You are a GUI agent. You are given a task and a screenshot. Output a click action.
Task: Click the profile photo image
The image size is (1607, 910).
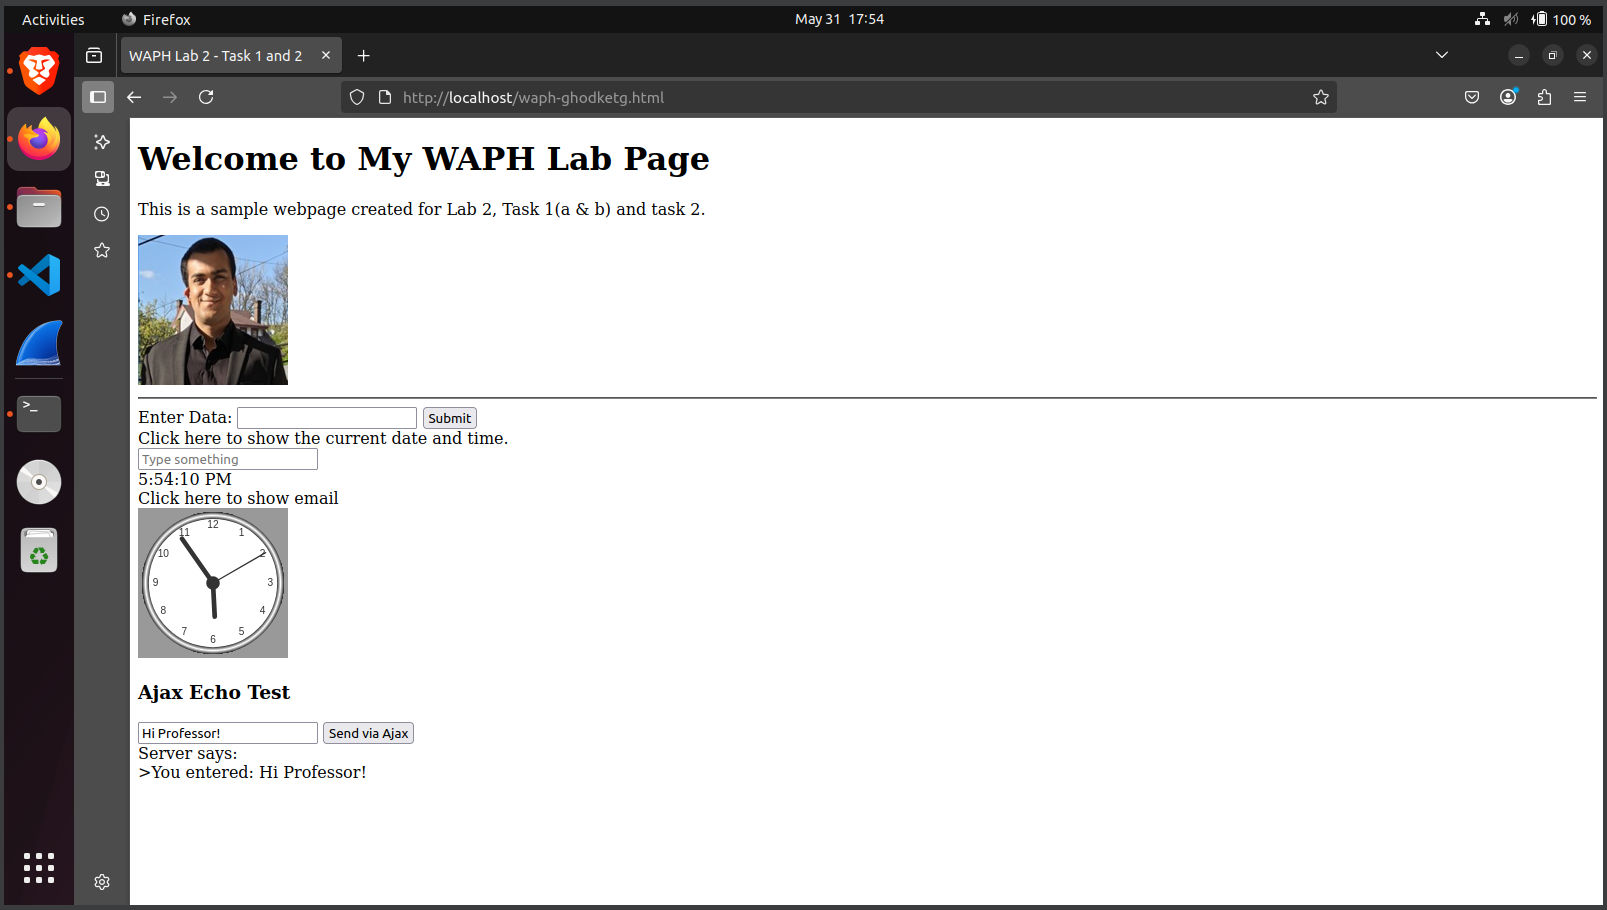[213, 310]
